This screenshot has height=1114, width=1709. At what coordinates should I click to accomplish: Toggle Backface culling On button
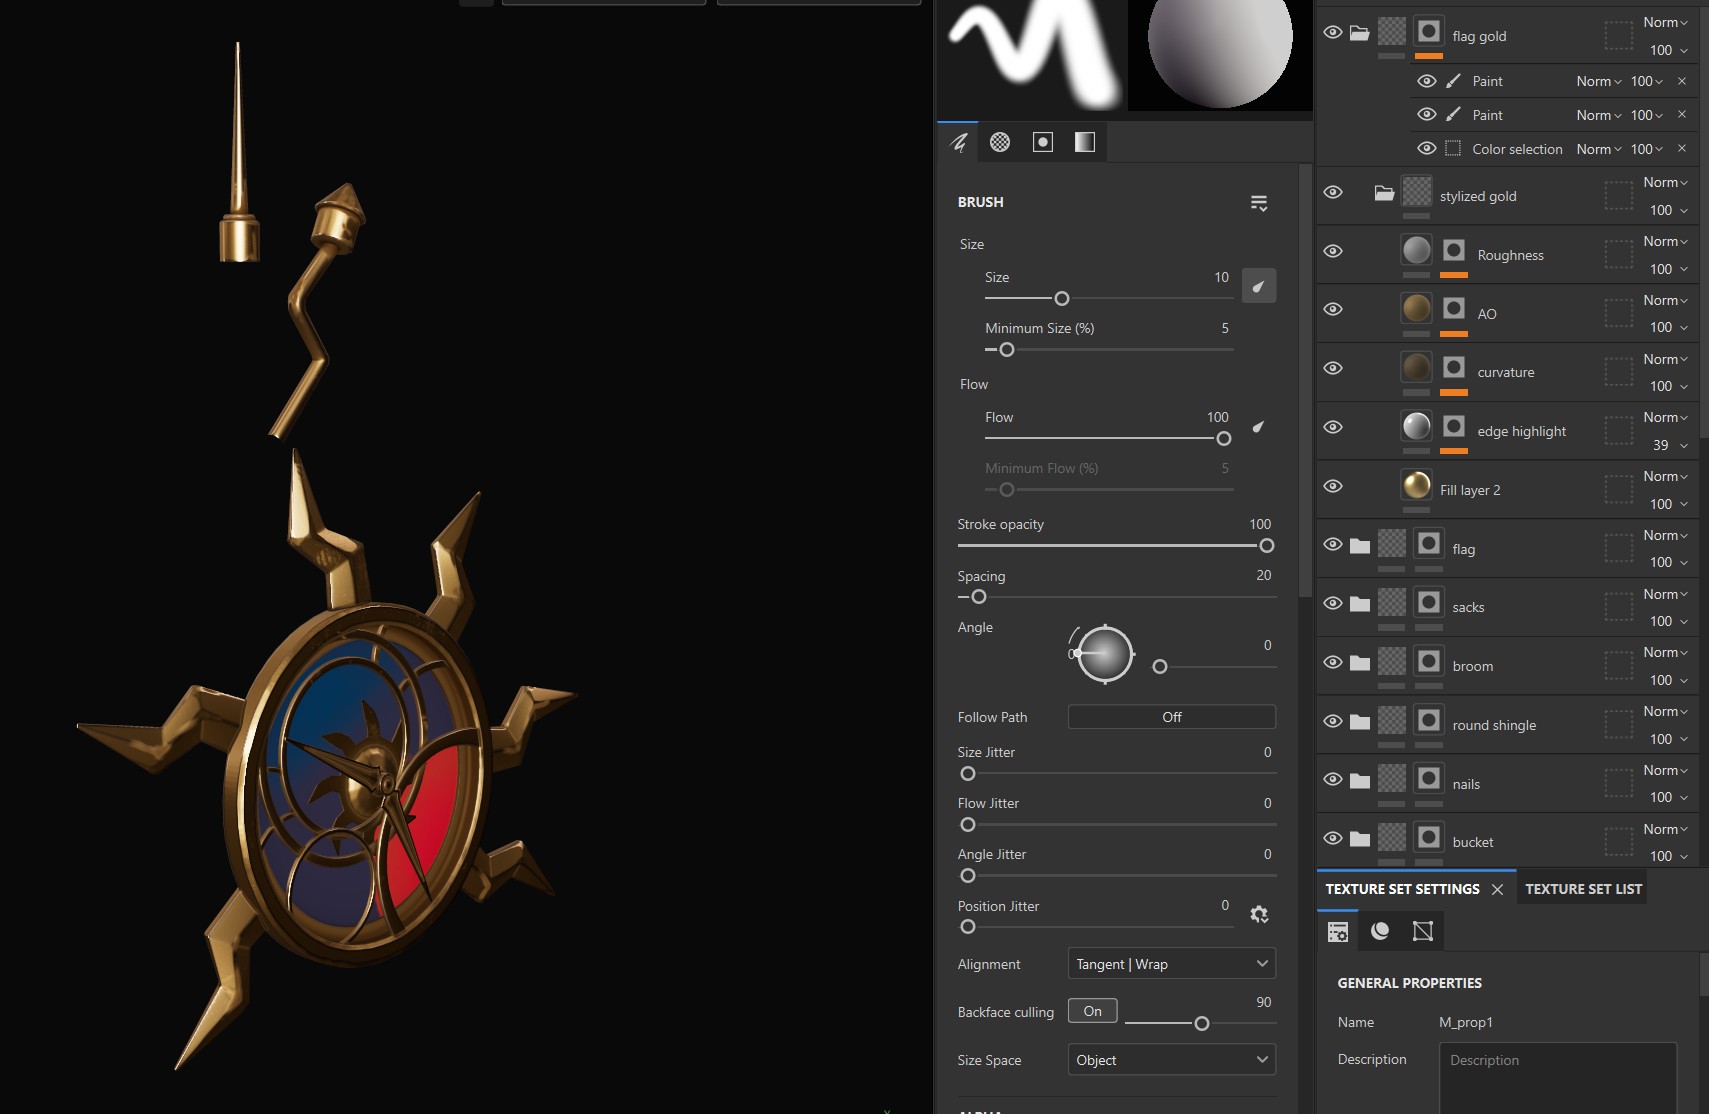click(x=1093, y=1011)
